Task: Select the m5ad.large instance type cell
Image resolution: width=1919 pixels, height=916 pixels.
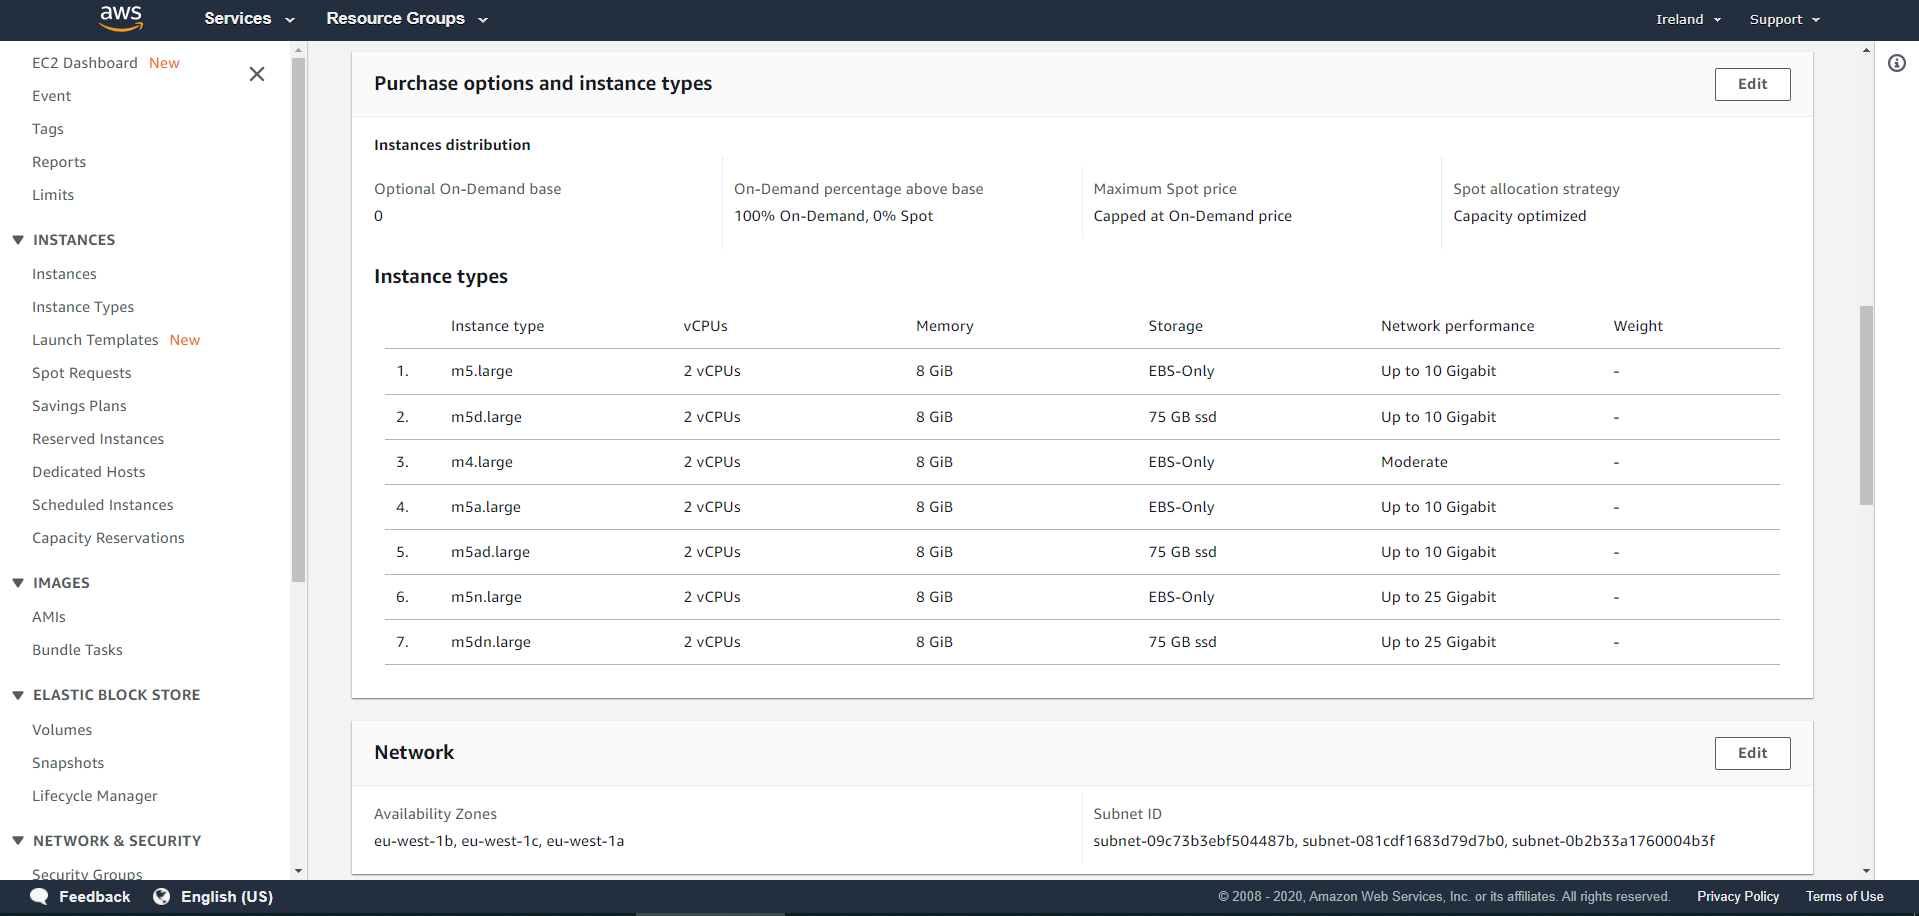Action: [x=490, y=552]
